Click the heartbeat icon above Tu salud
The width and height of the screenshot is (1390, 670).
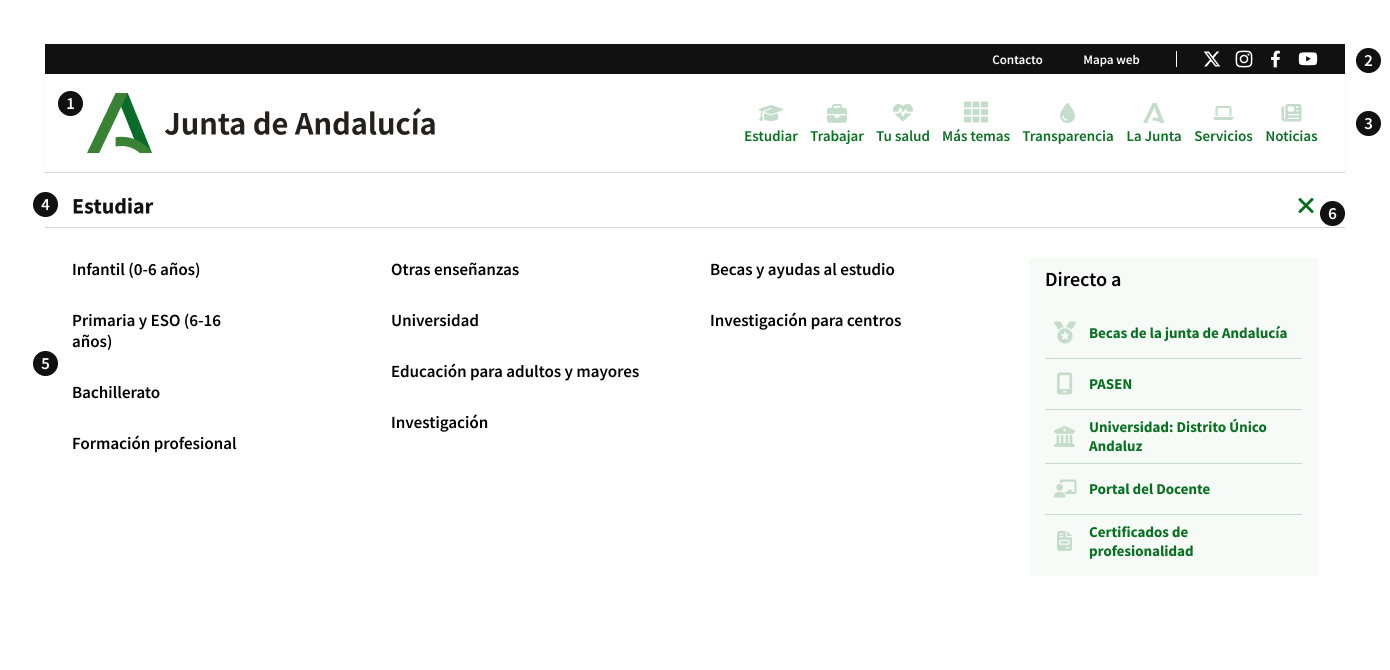[903, 113]
